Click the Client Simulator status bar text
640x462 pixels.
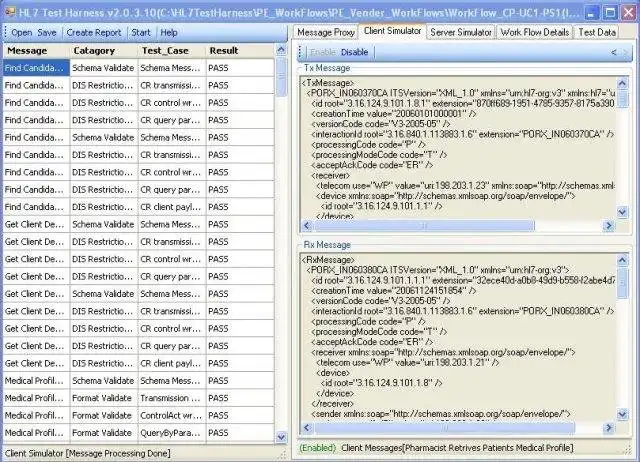pos(88,453)
